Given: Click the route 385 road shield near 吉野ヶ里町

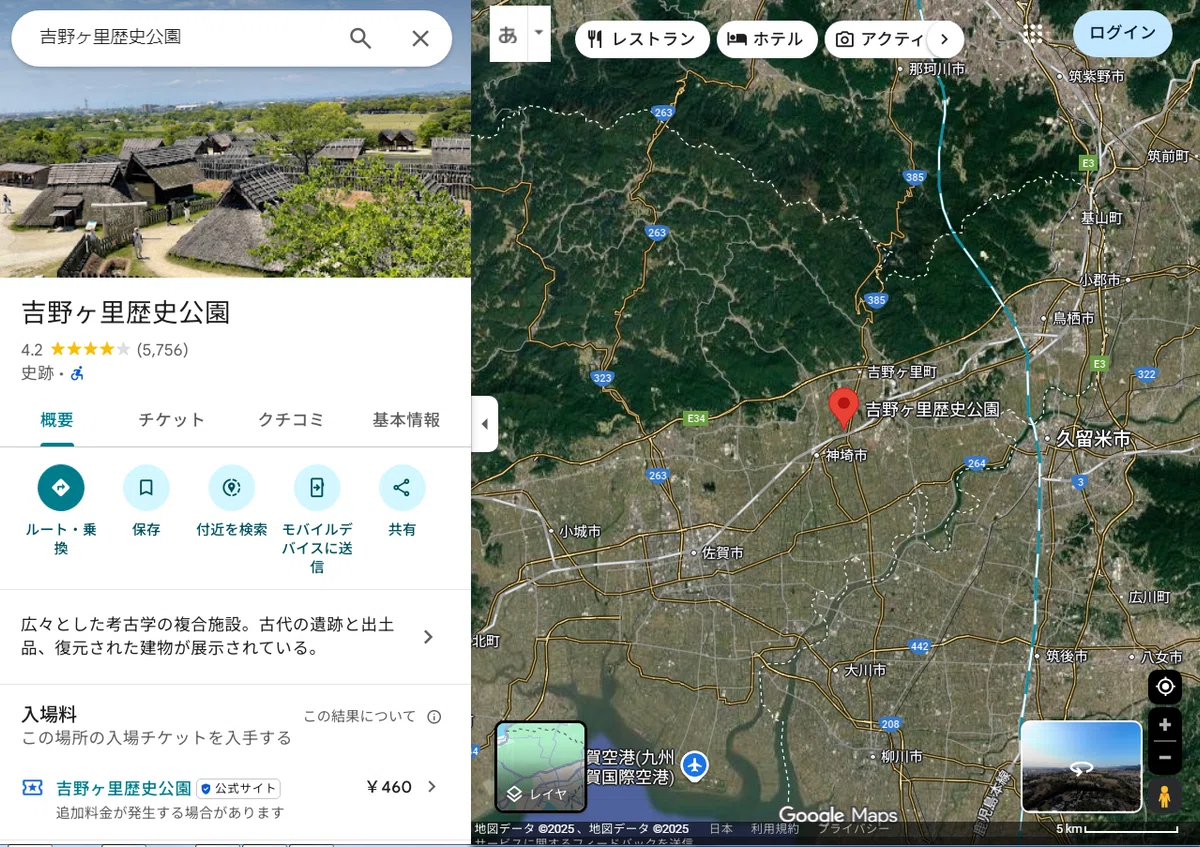Looking at the screenshot, I should [877, 300].
